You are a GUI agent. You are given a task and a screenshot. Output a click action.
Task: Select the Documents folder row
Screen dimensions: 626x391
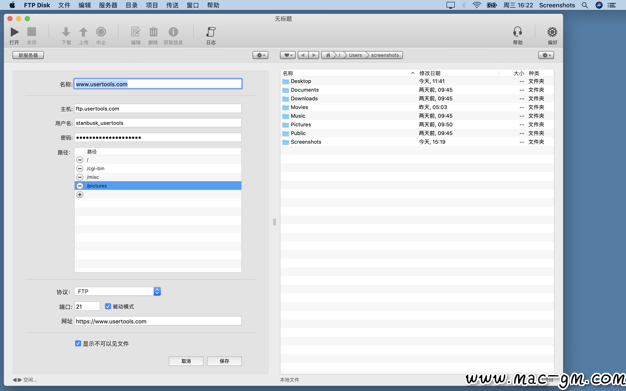click(x=417, y=90)
